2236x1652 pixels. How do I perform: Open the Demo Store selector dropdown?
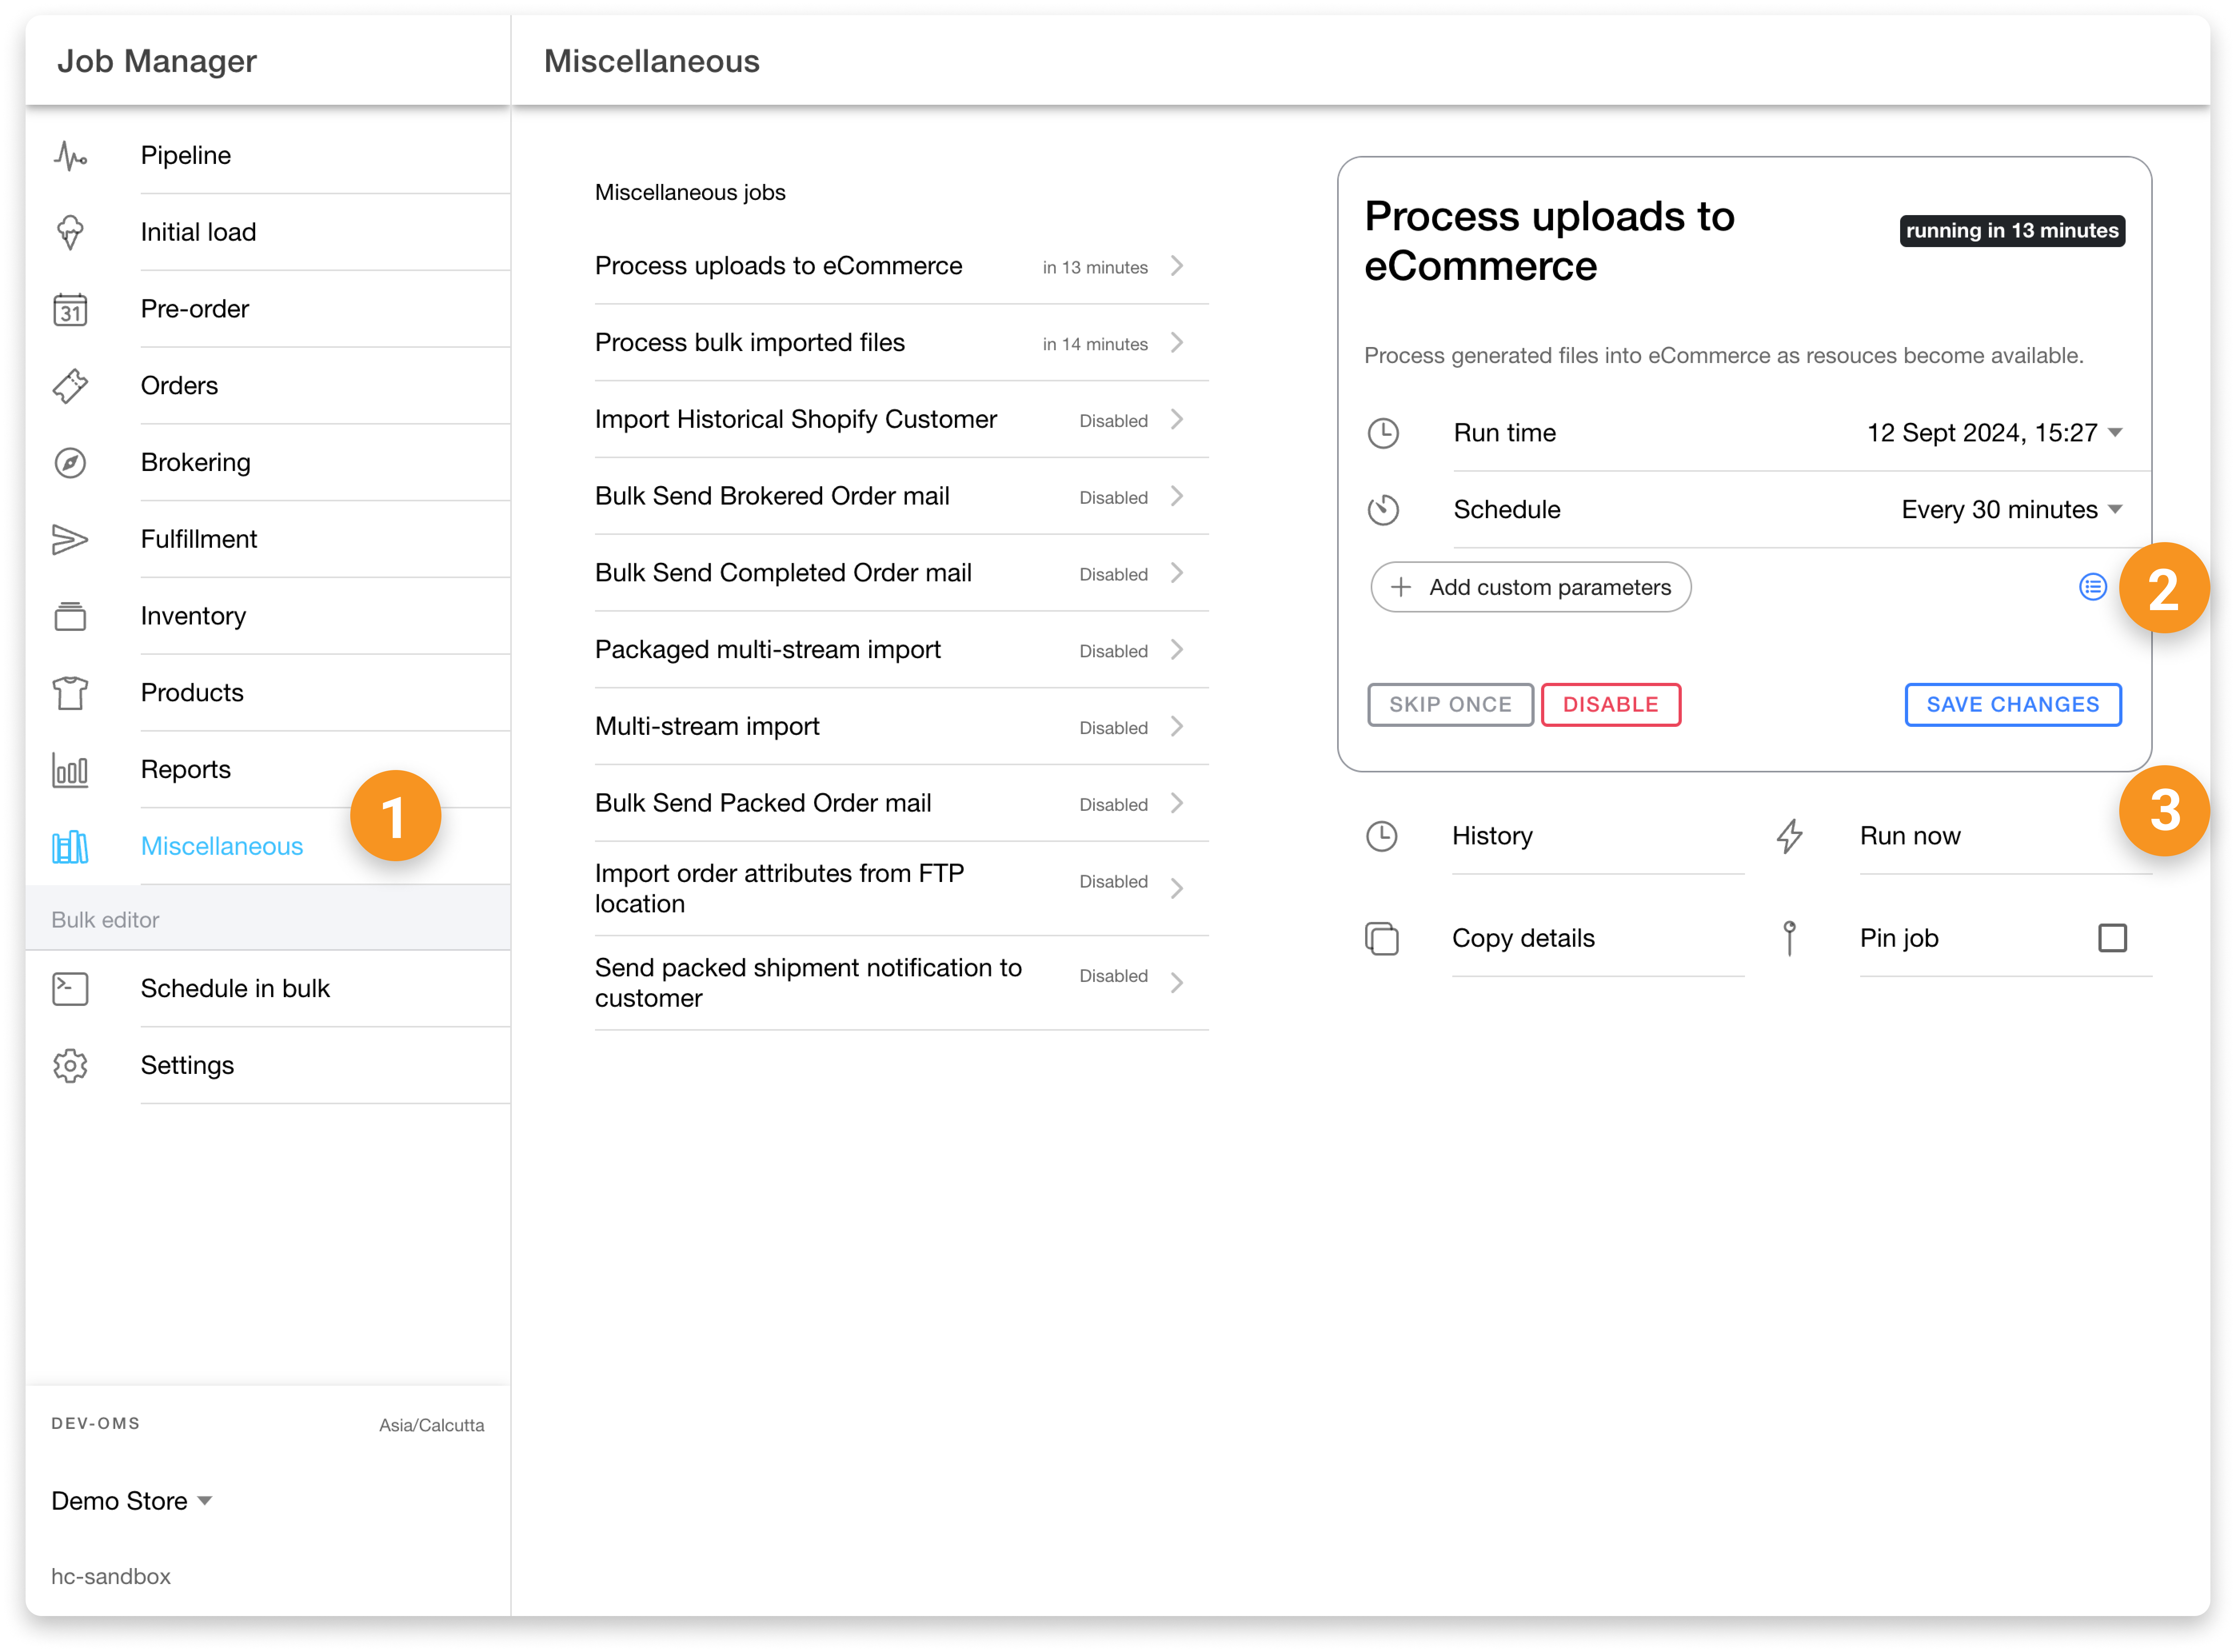click(x=131, y=1501)
